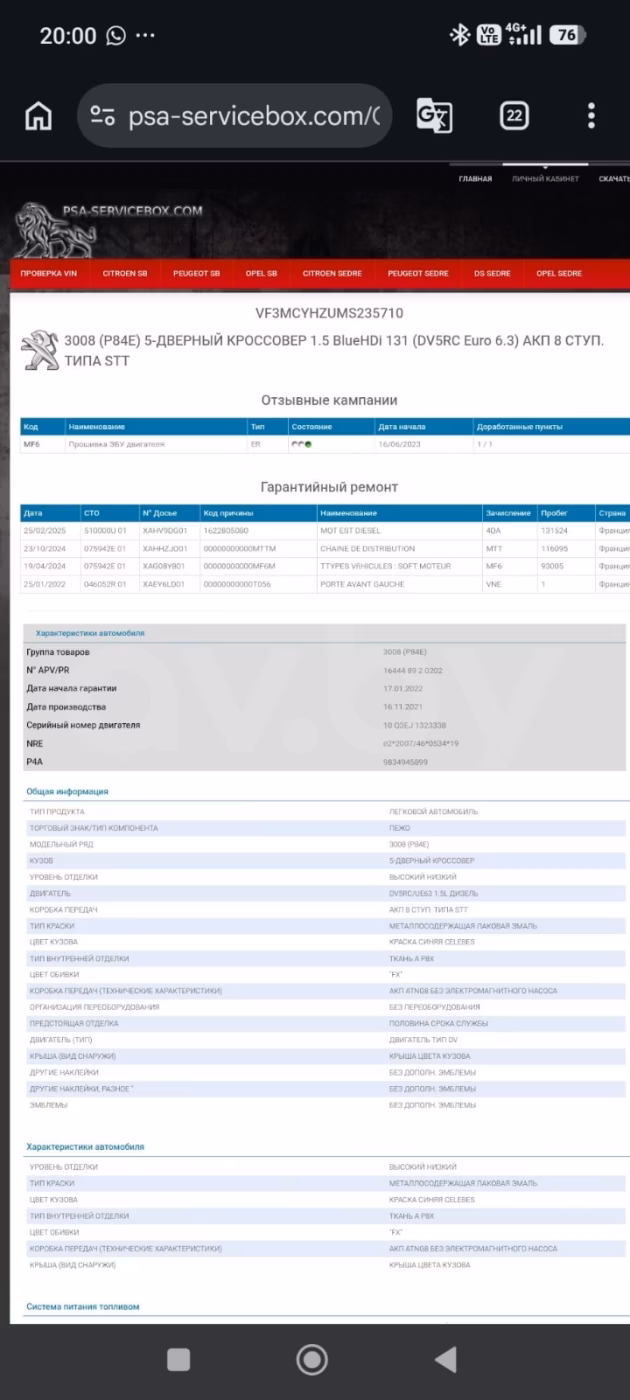
Task: Click recall code MF6 cell
Action: click(x=31, y=444)
